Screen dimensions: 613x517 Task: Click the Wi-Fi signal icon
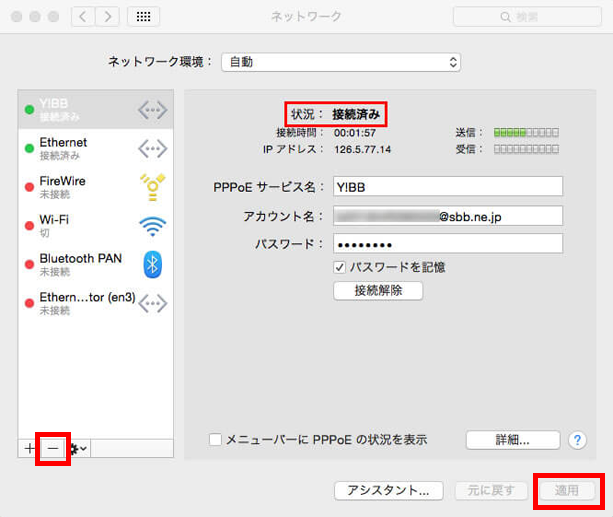tap(152, 226)
